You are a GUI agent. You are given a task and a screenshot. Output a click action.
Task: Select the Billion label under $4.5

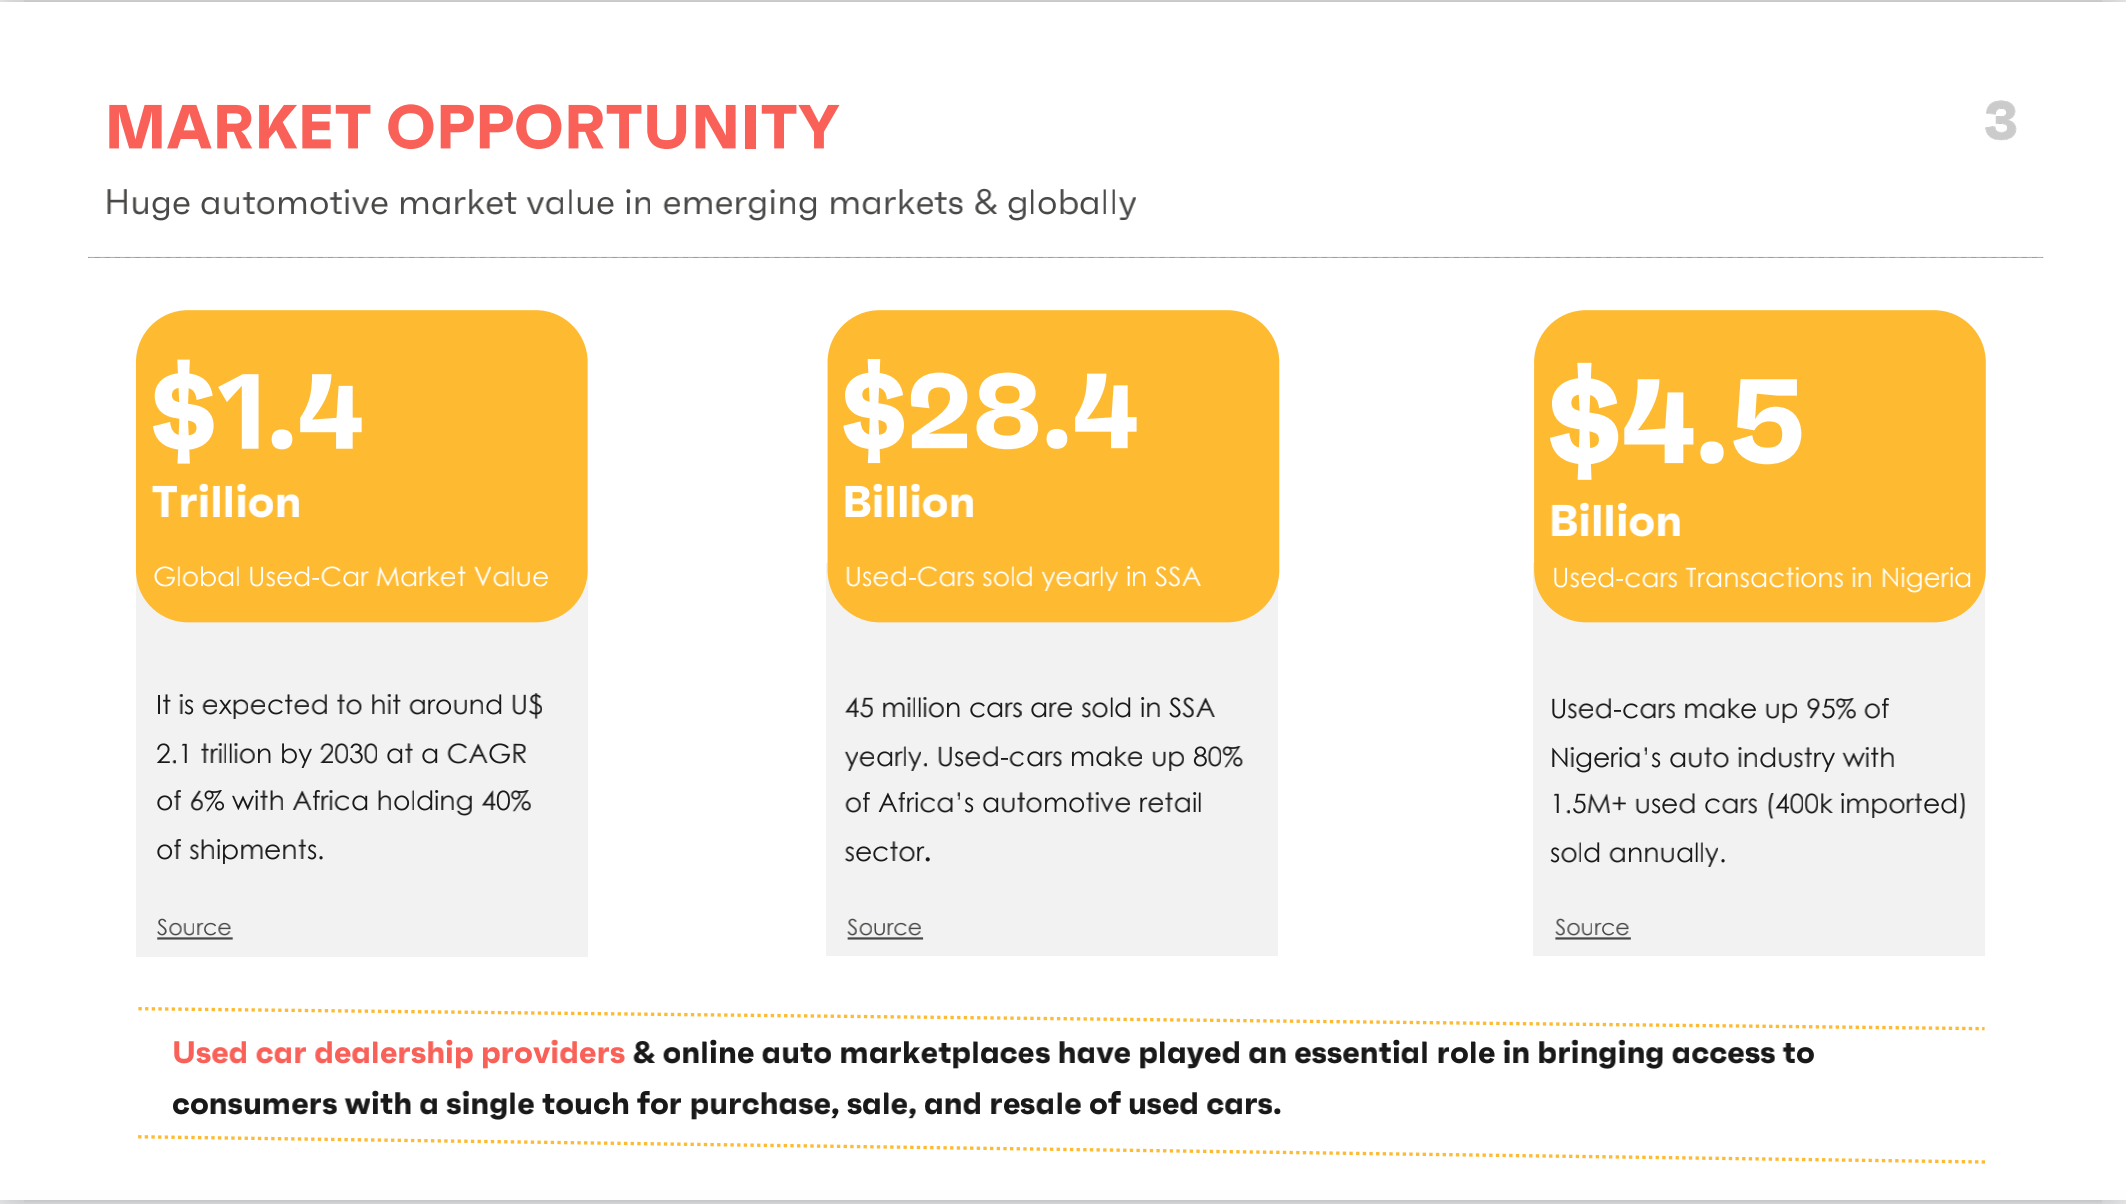point(1615,521)
